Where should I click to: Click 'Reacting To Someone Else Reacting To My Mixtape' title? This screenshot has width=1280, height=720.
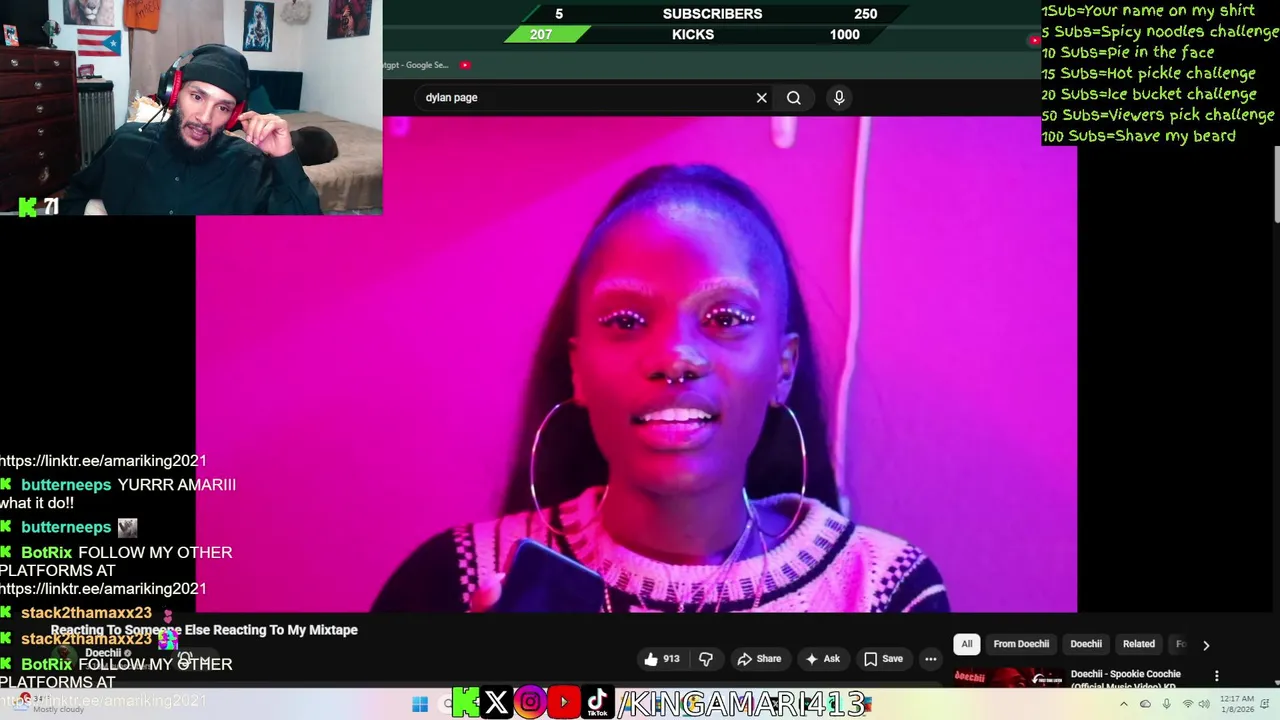click(x=204, y=630)
